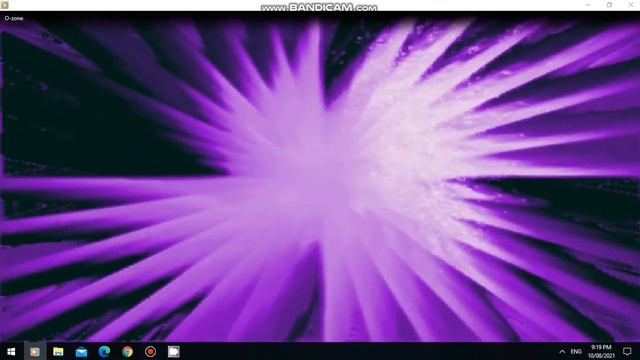Click the player app icon in title bar

click(x=5, y=5)
